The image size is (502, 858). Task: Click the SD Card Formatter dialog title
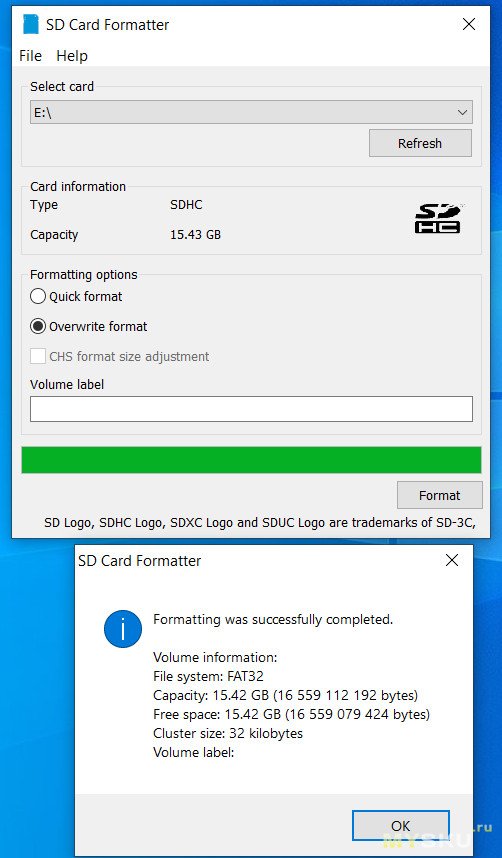coord(140,560)
